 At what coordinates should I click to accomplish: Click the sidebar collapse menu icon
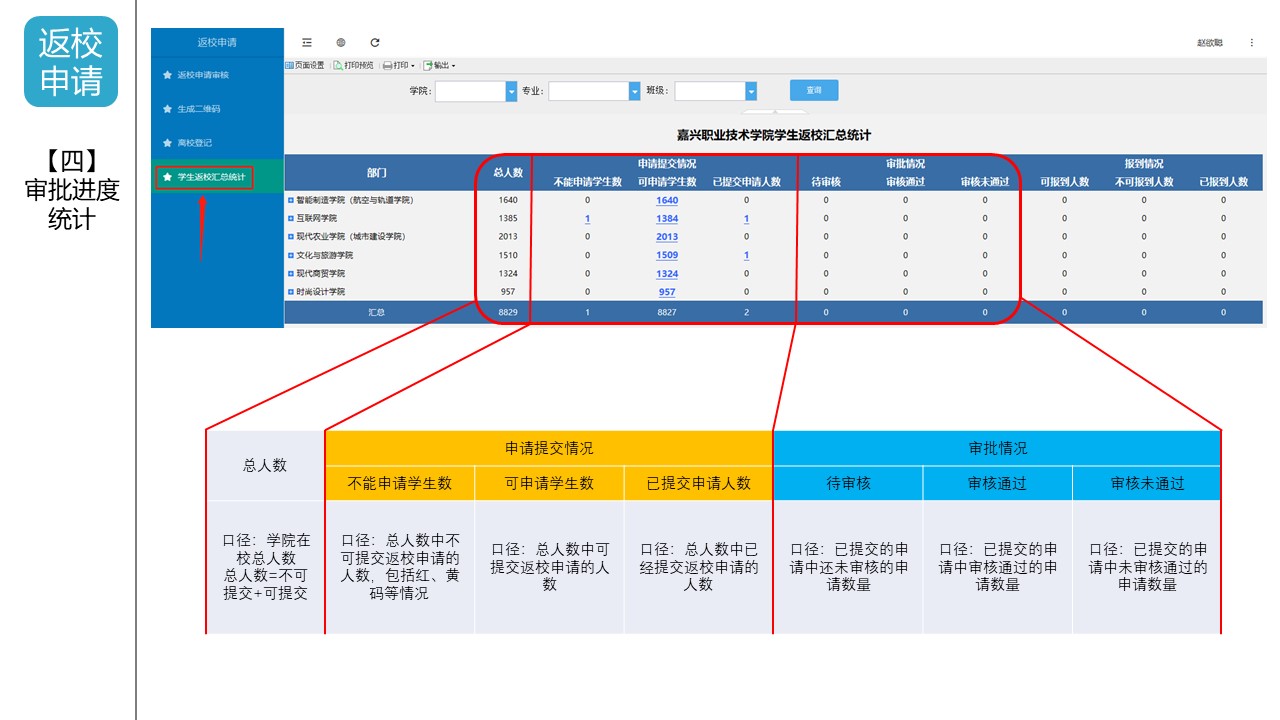tap(307, 43)
